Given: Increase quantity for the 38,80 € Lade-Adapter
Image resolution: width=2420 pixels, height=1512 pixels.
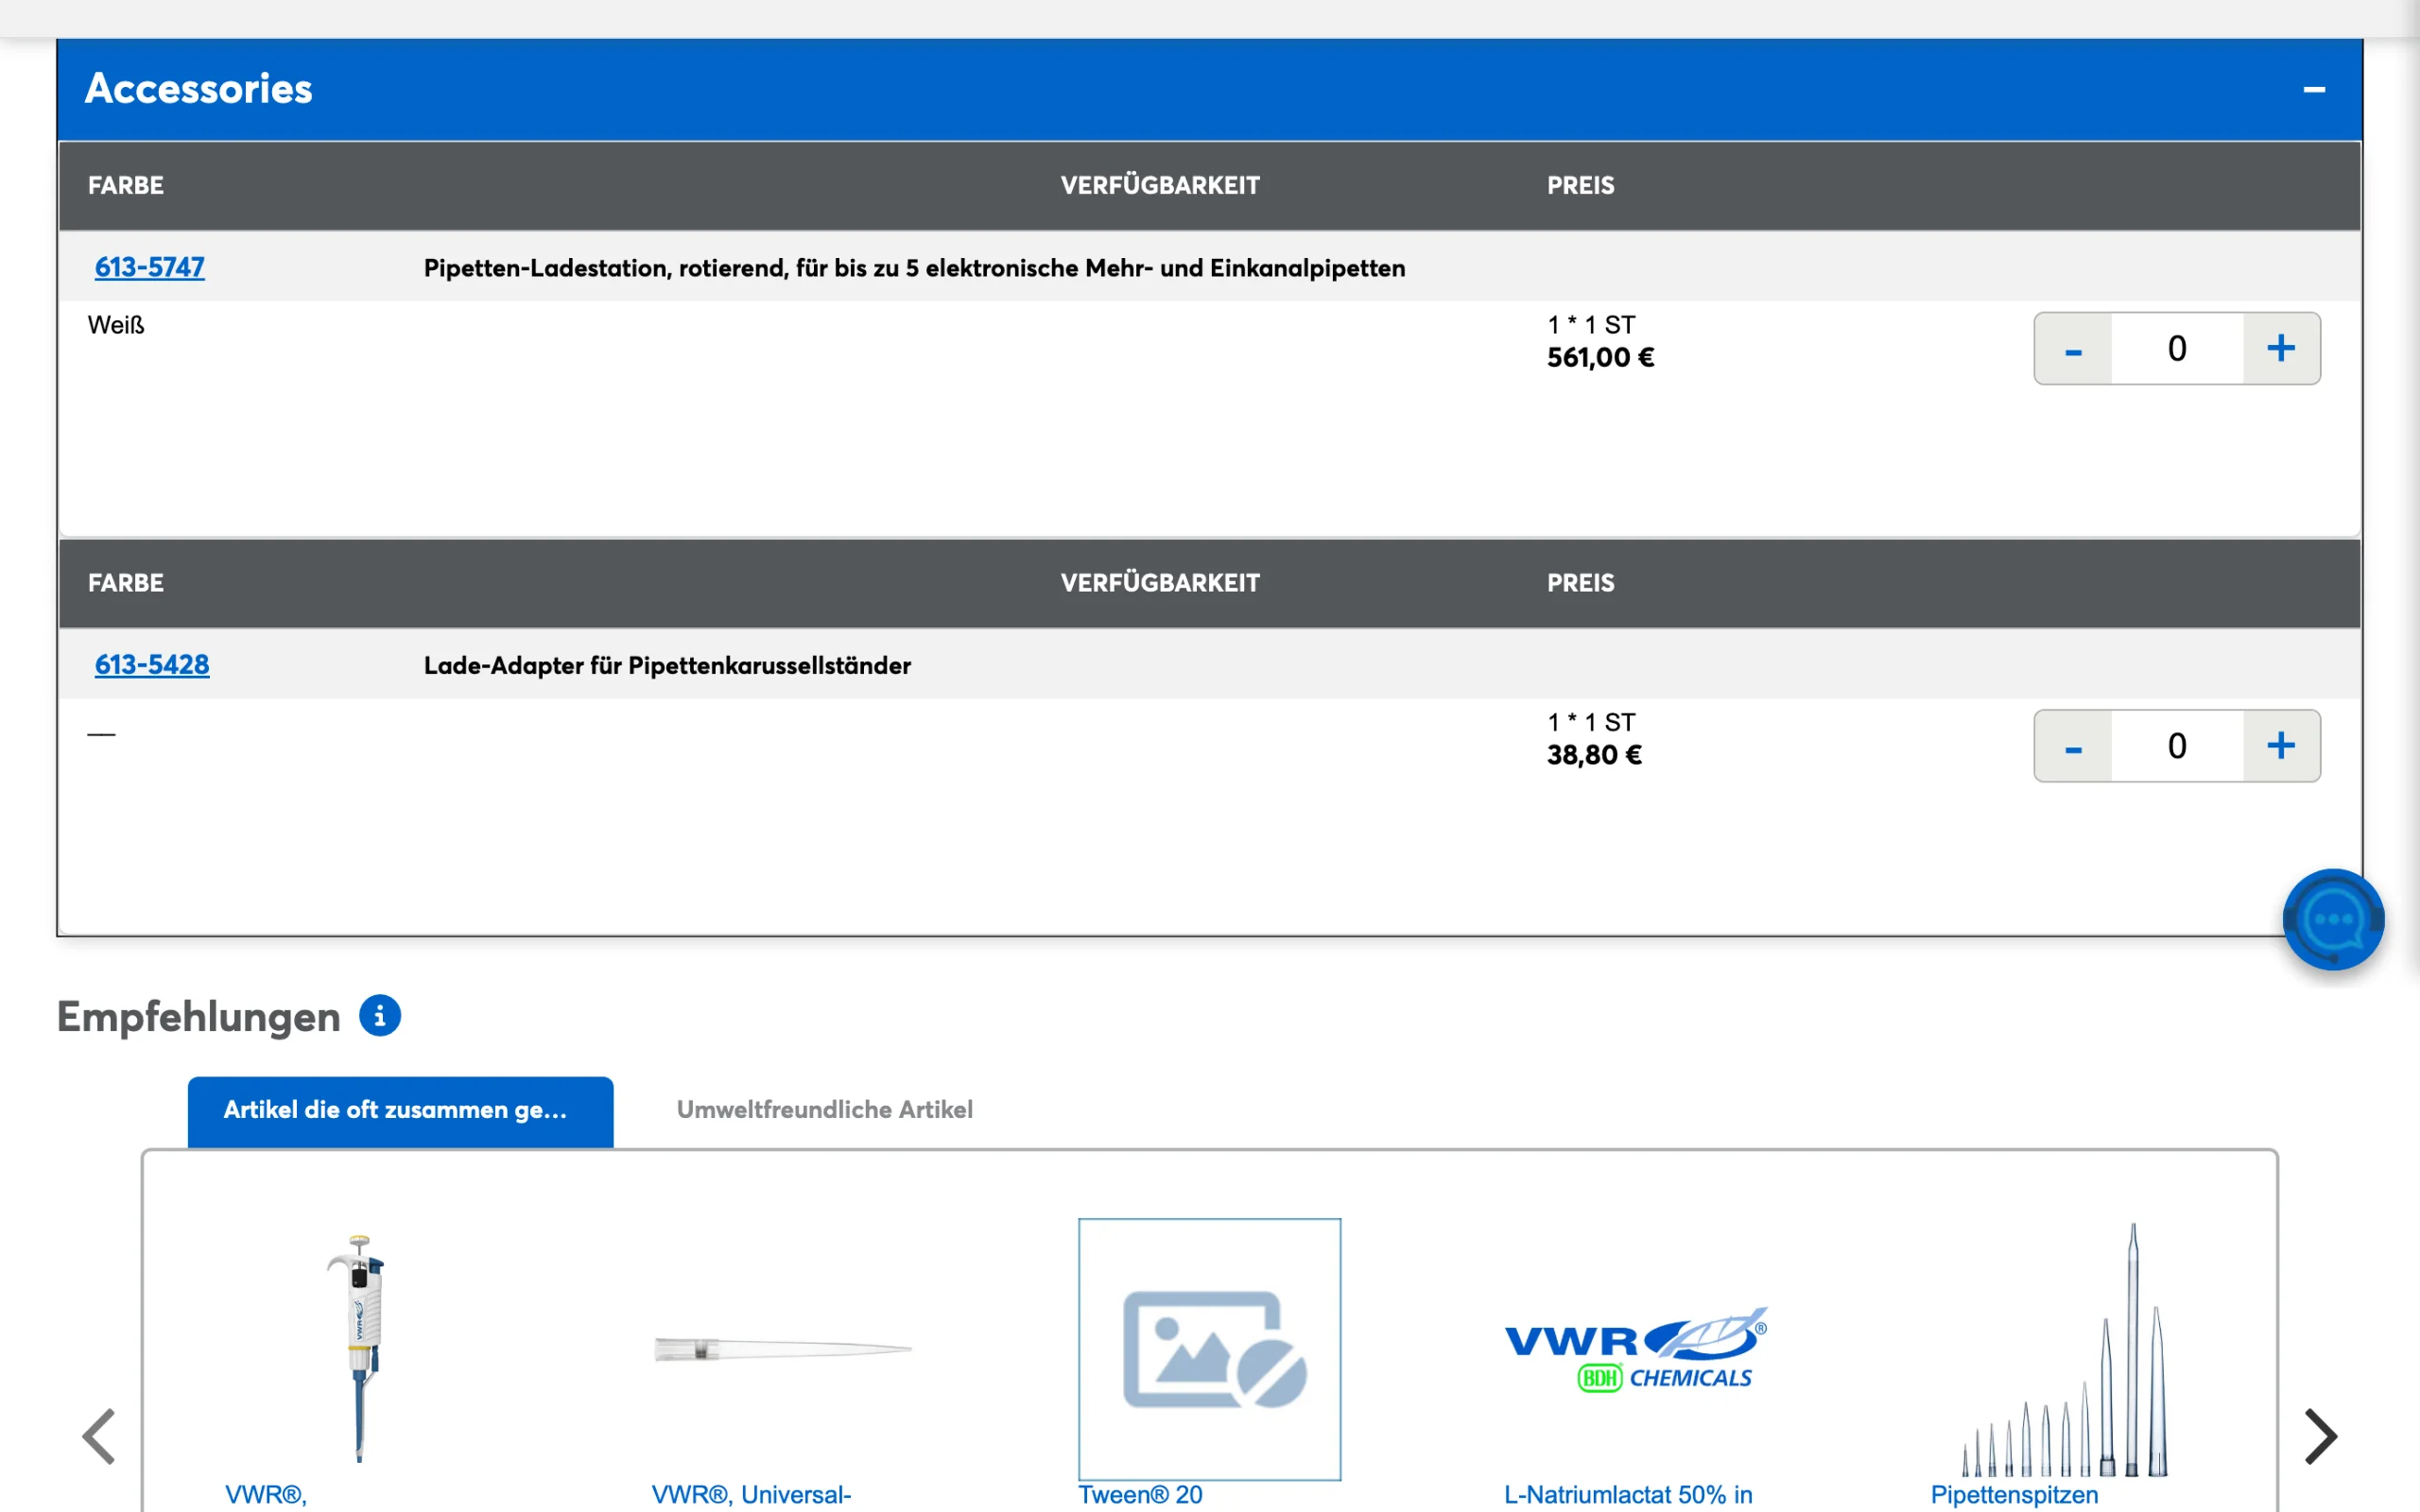Looking at the screenshot, I should [2281, 746].
